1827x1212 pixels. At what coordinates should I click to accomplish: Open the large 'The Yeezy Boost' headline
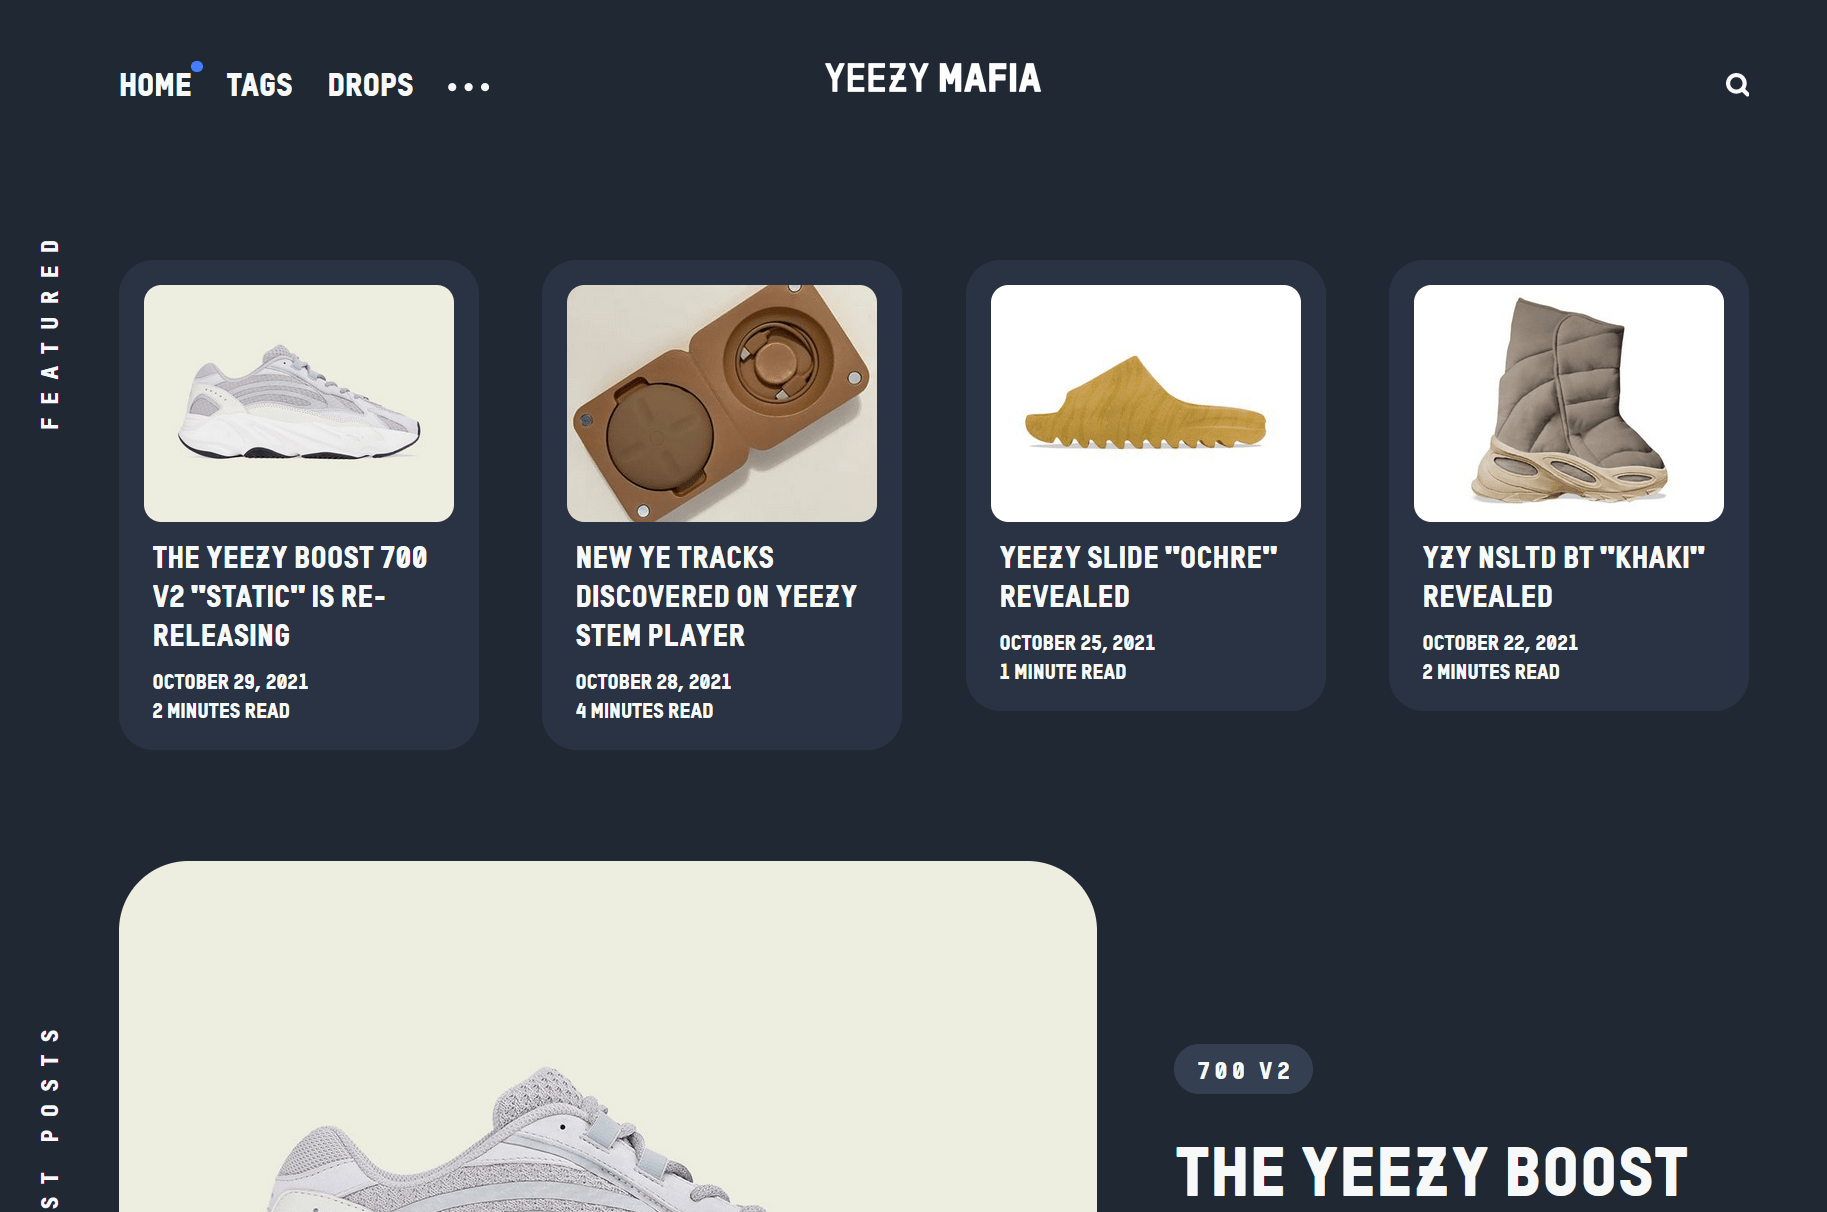1432,1172
